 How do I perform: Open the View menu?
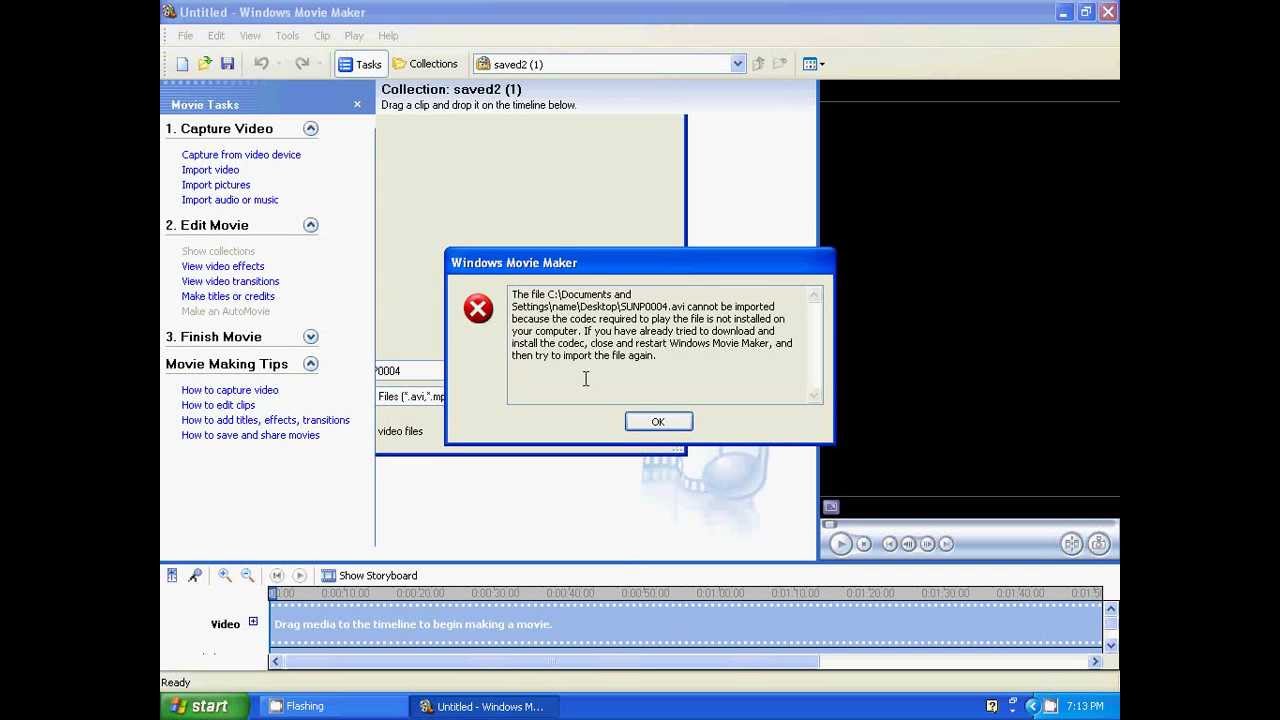pyautogui.click(x=250, y=36)
